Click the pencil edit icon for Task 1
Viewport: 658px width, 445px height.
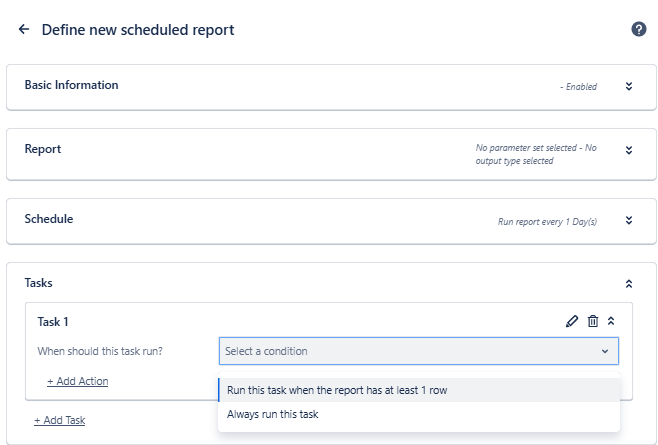[572, 321]
